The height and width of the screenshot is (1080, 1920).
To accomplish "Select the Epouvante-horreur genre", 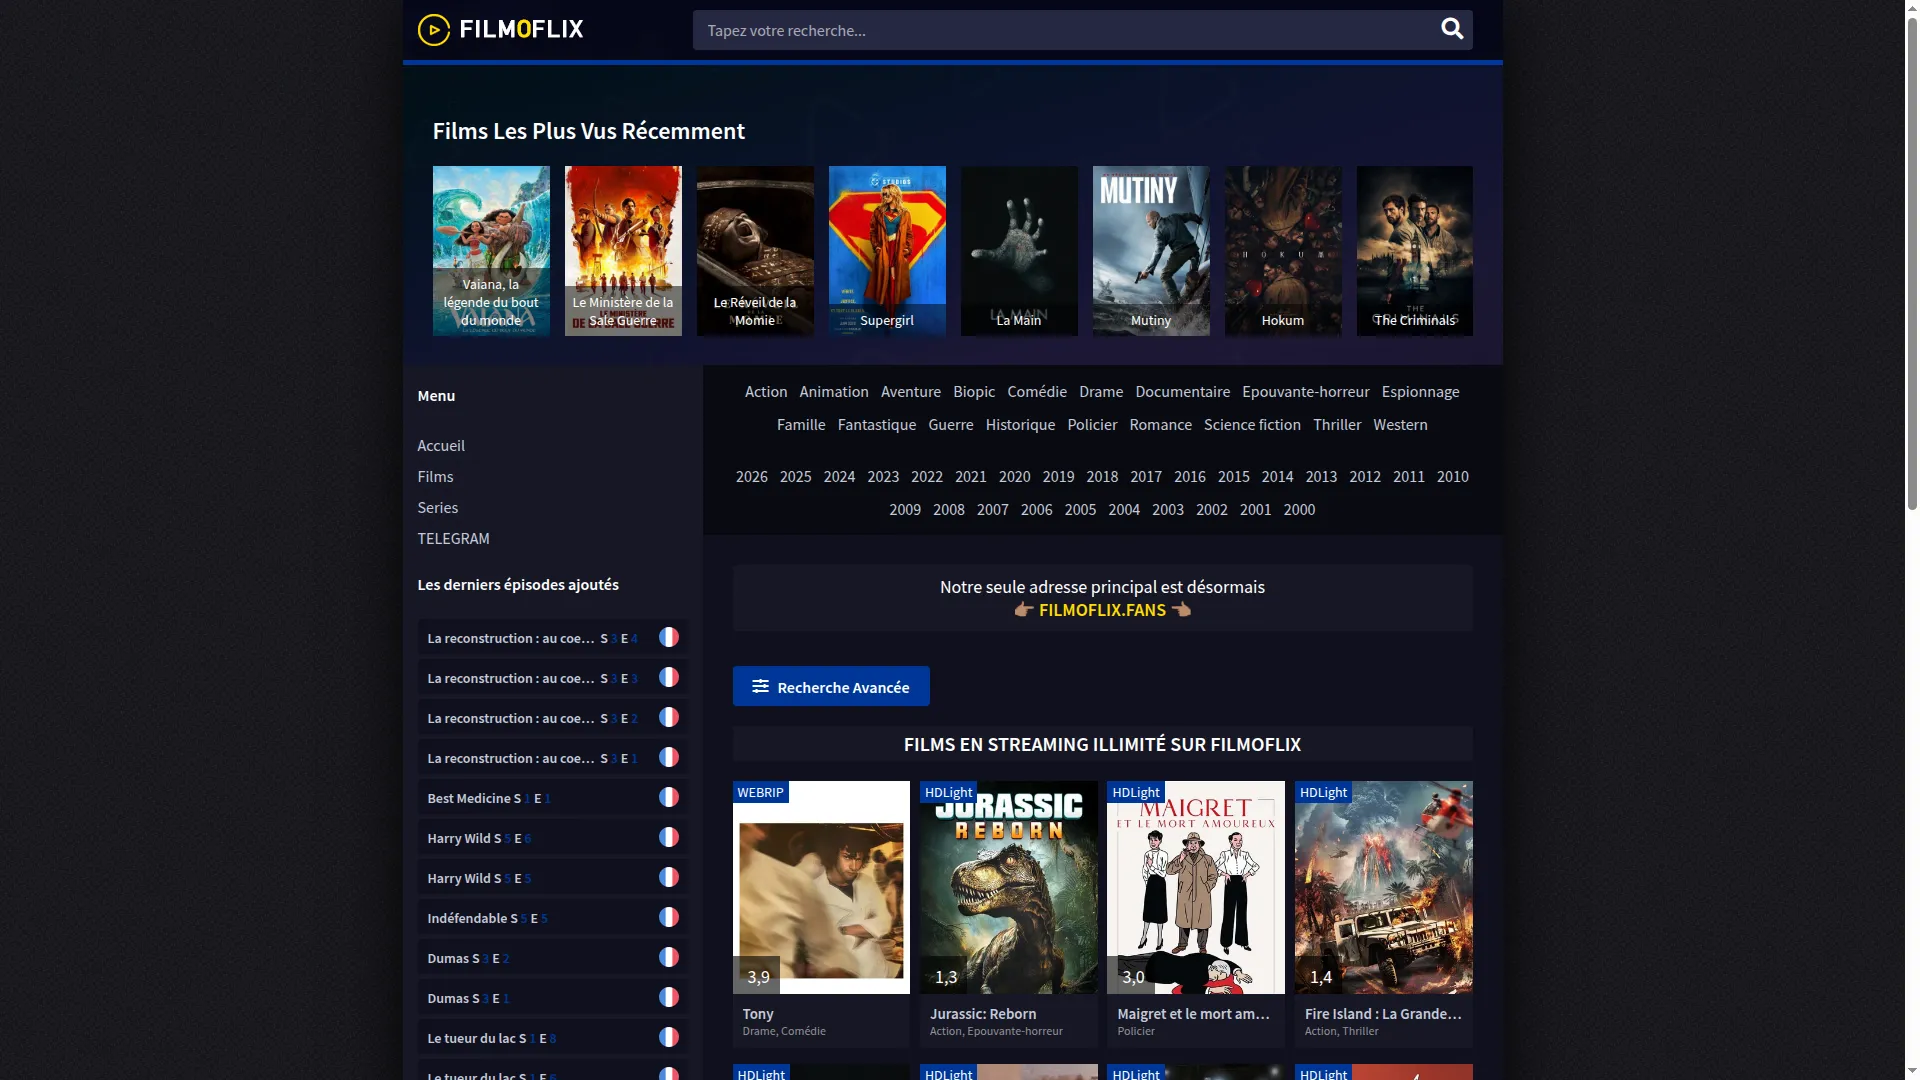I will (x=1305, y=391).
